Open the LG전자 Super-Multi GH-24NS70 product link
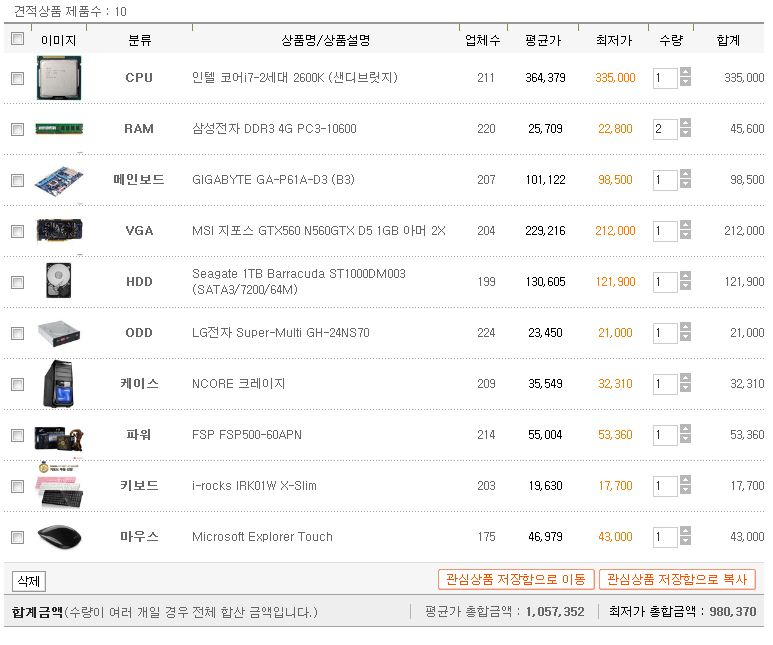This screenshot has width=773, height=645. tap(281, 333)
